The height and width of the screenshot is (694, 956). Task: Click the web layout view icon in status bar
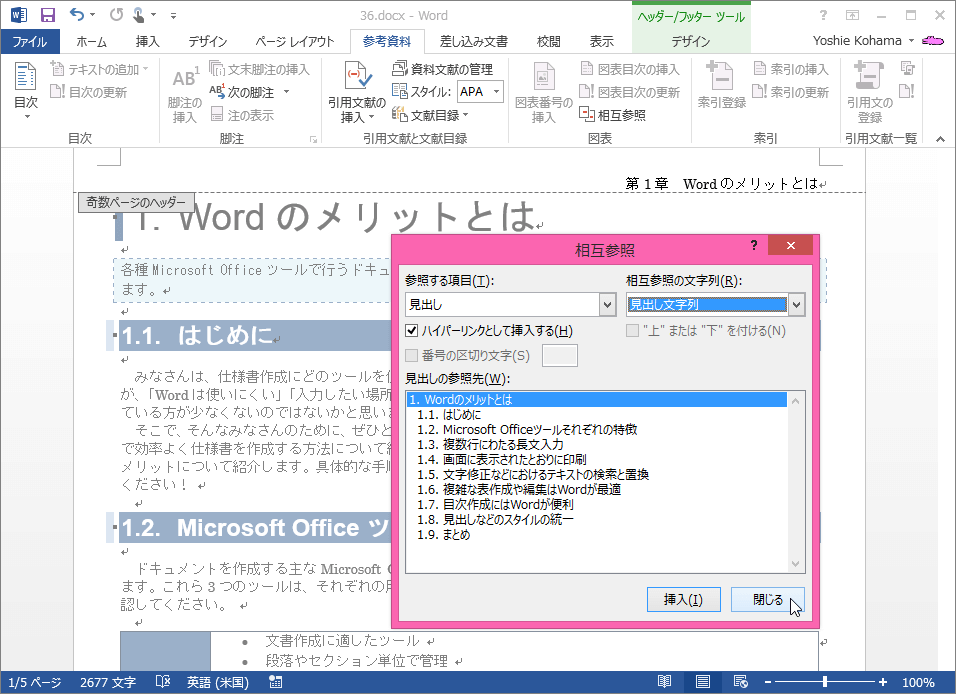point(741,682)
